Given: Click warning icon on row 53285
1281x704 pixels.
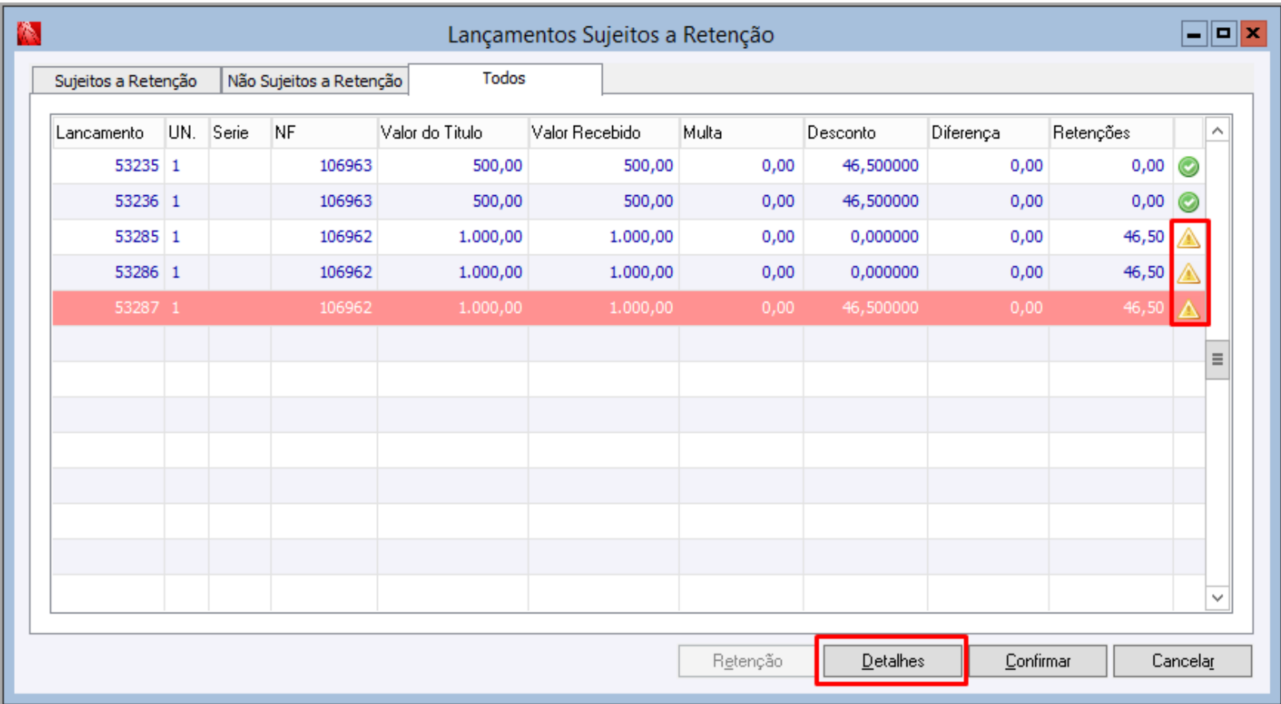Looking at the screenshot, I should point(1188,238).
